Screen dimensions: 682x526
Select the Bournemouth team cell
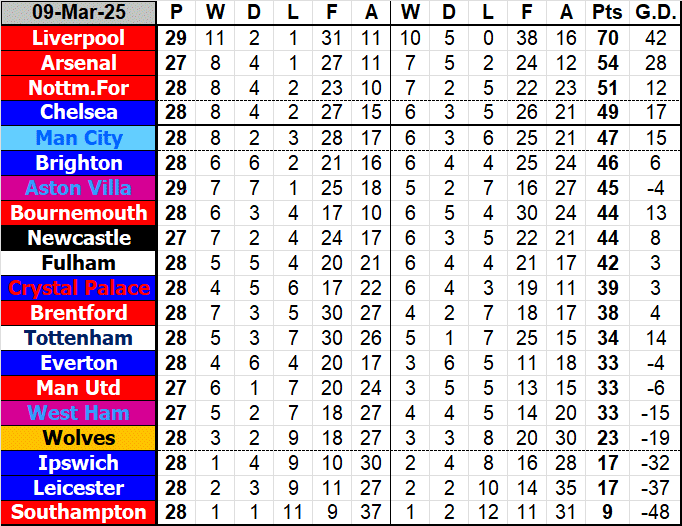pos(79,213)
